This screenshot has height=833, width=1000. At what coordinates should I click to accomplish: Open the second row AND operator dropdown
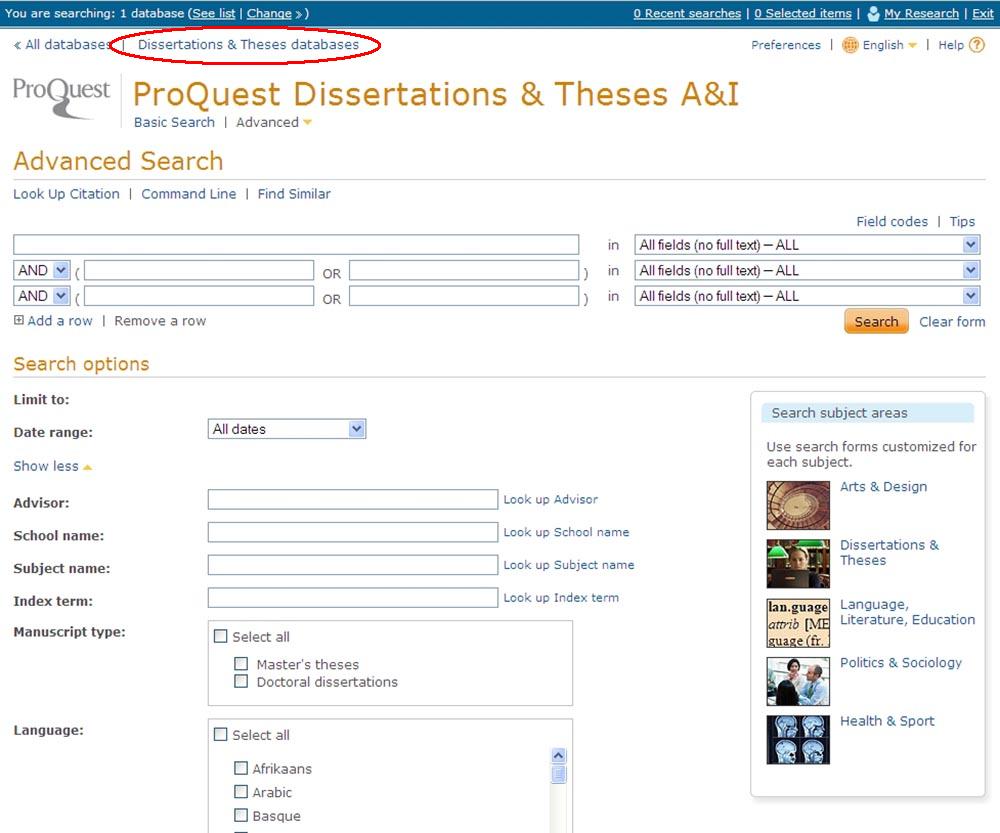[x=41, y=270]
